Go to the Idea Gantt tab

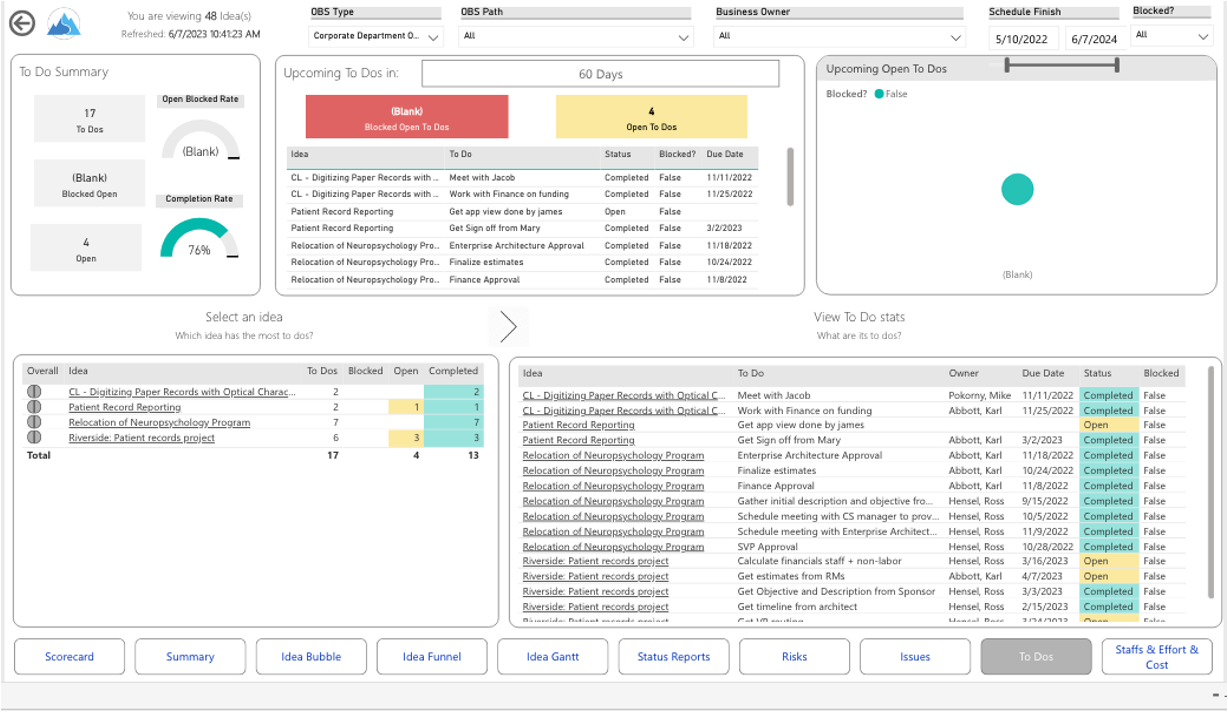(553, 657)
